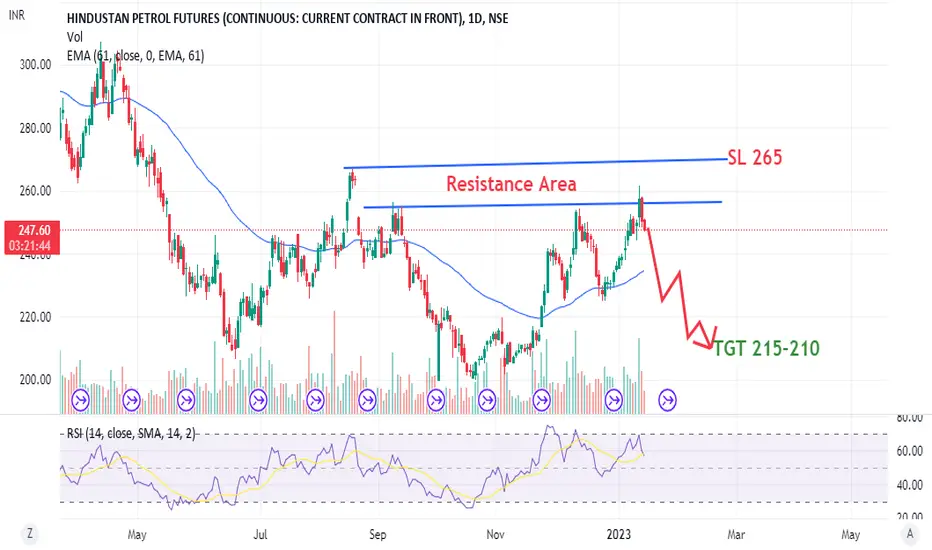Open the purple event marker above Jul
932x550 pixels.
click(x=258, y=400)
